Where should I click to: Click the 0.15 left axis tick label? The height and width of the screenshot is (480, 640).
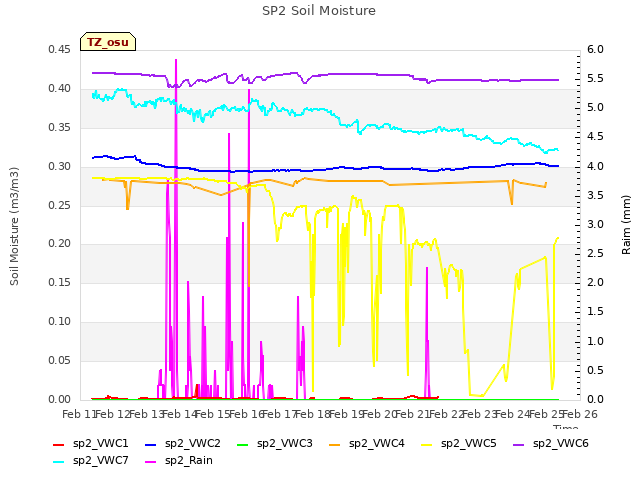click(59, 282)
